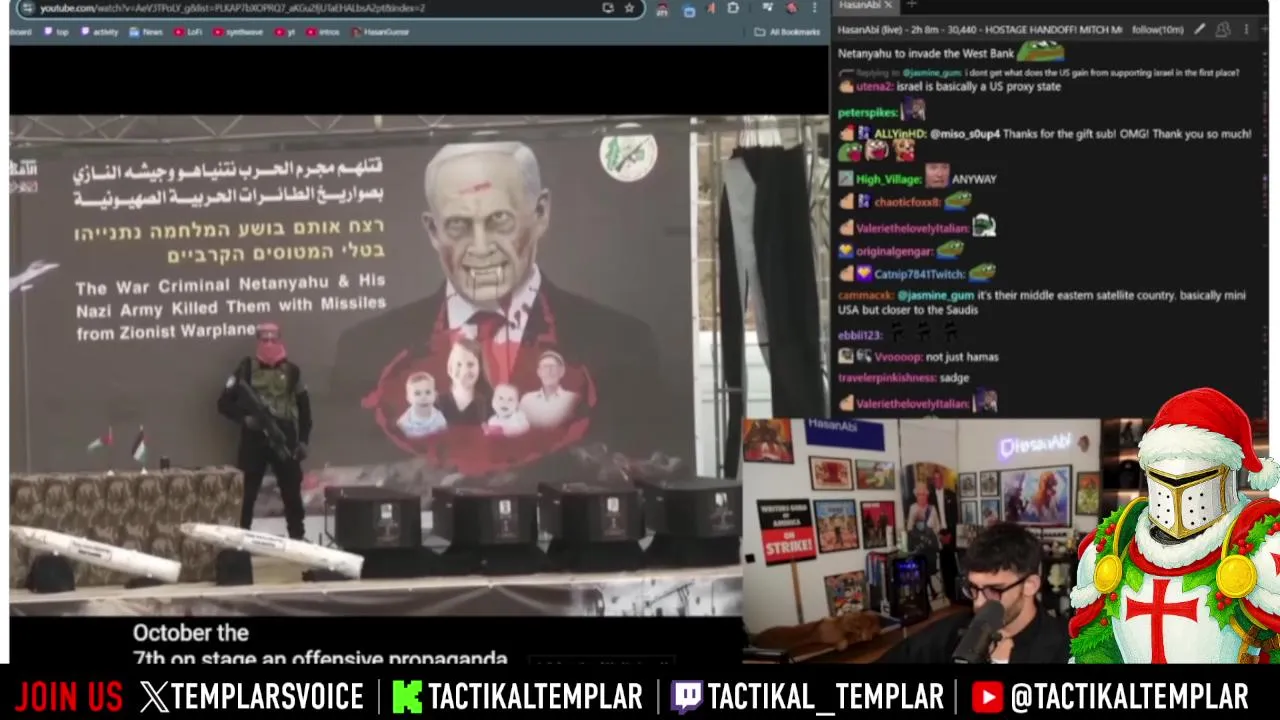
Task: Open the 'yt' bookmark
Action: (285, 32)
